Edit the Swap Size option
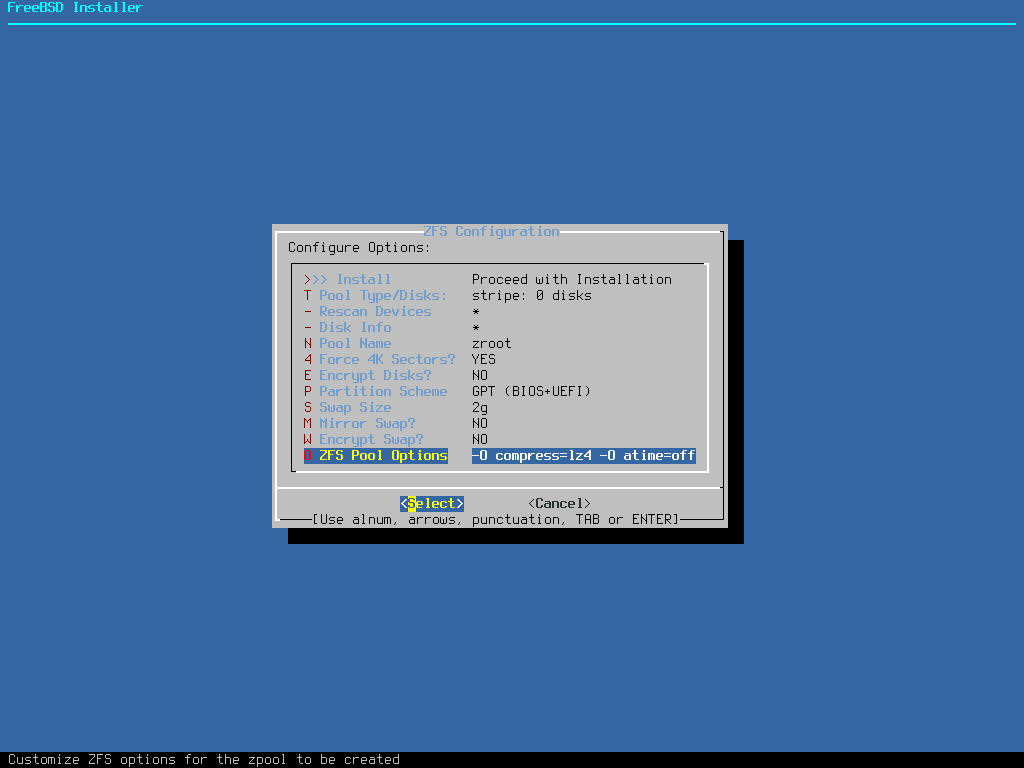1024x768 pixels. 355,407
